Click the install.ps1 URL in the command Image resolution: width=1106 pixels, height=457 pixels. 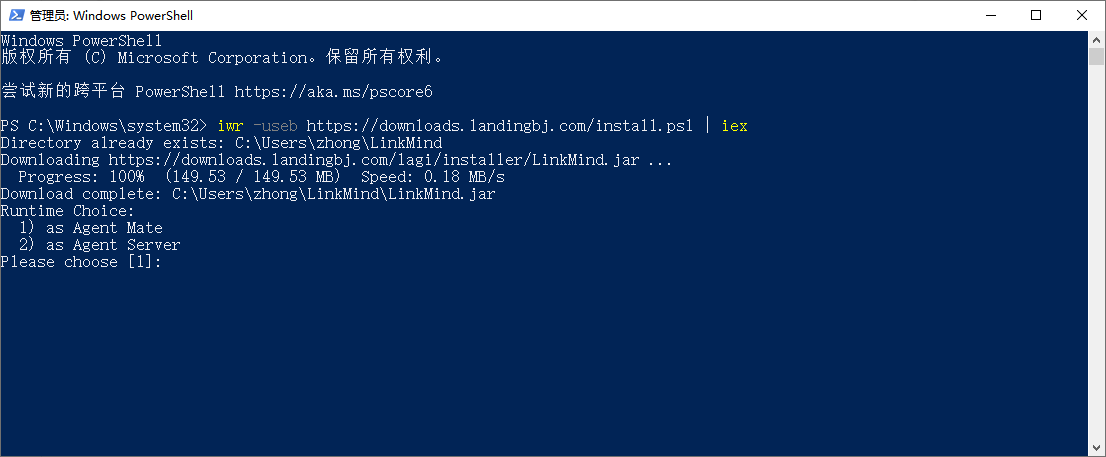pyautogui.click(x=501, y=126)
